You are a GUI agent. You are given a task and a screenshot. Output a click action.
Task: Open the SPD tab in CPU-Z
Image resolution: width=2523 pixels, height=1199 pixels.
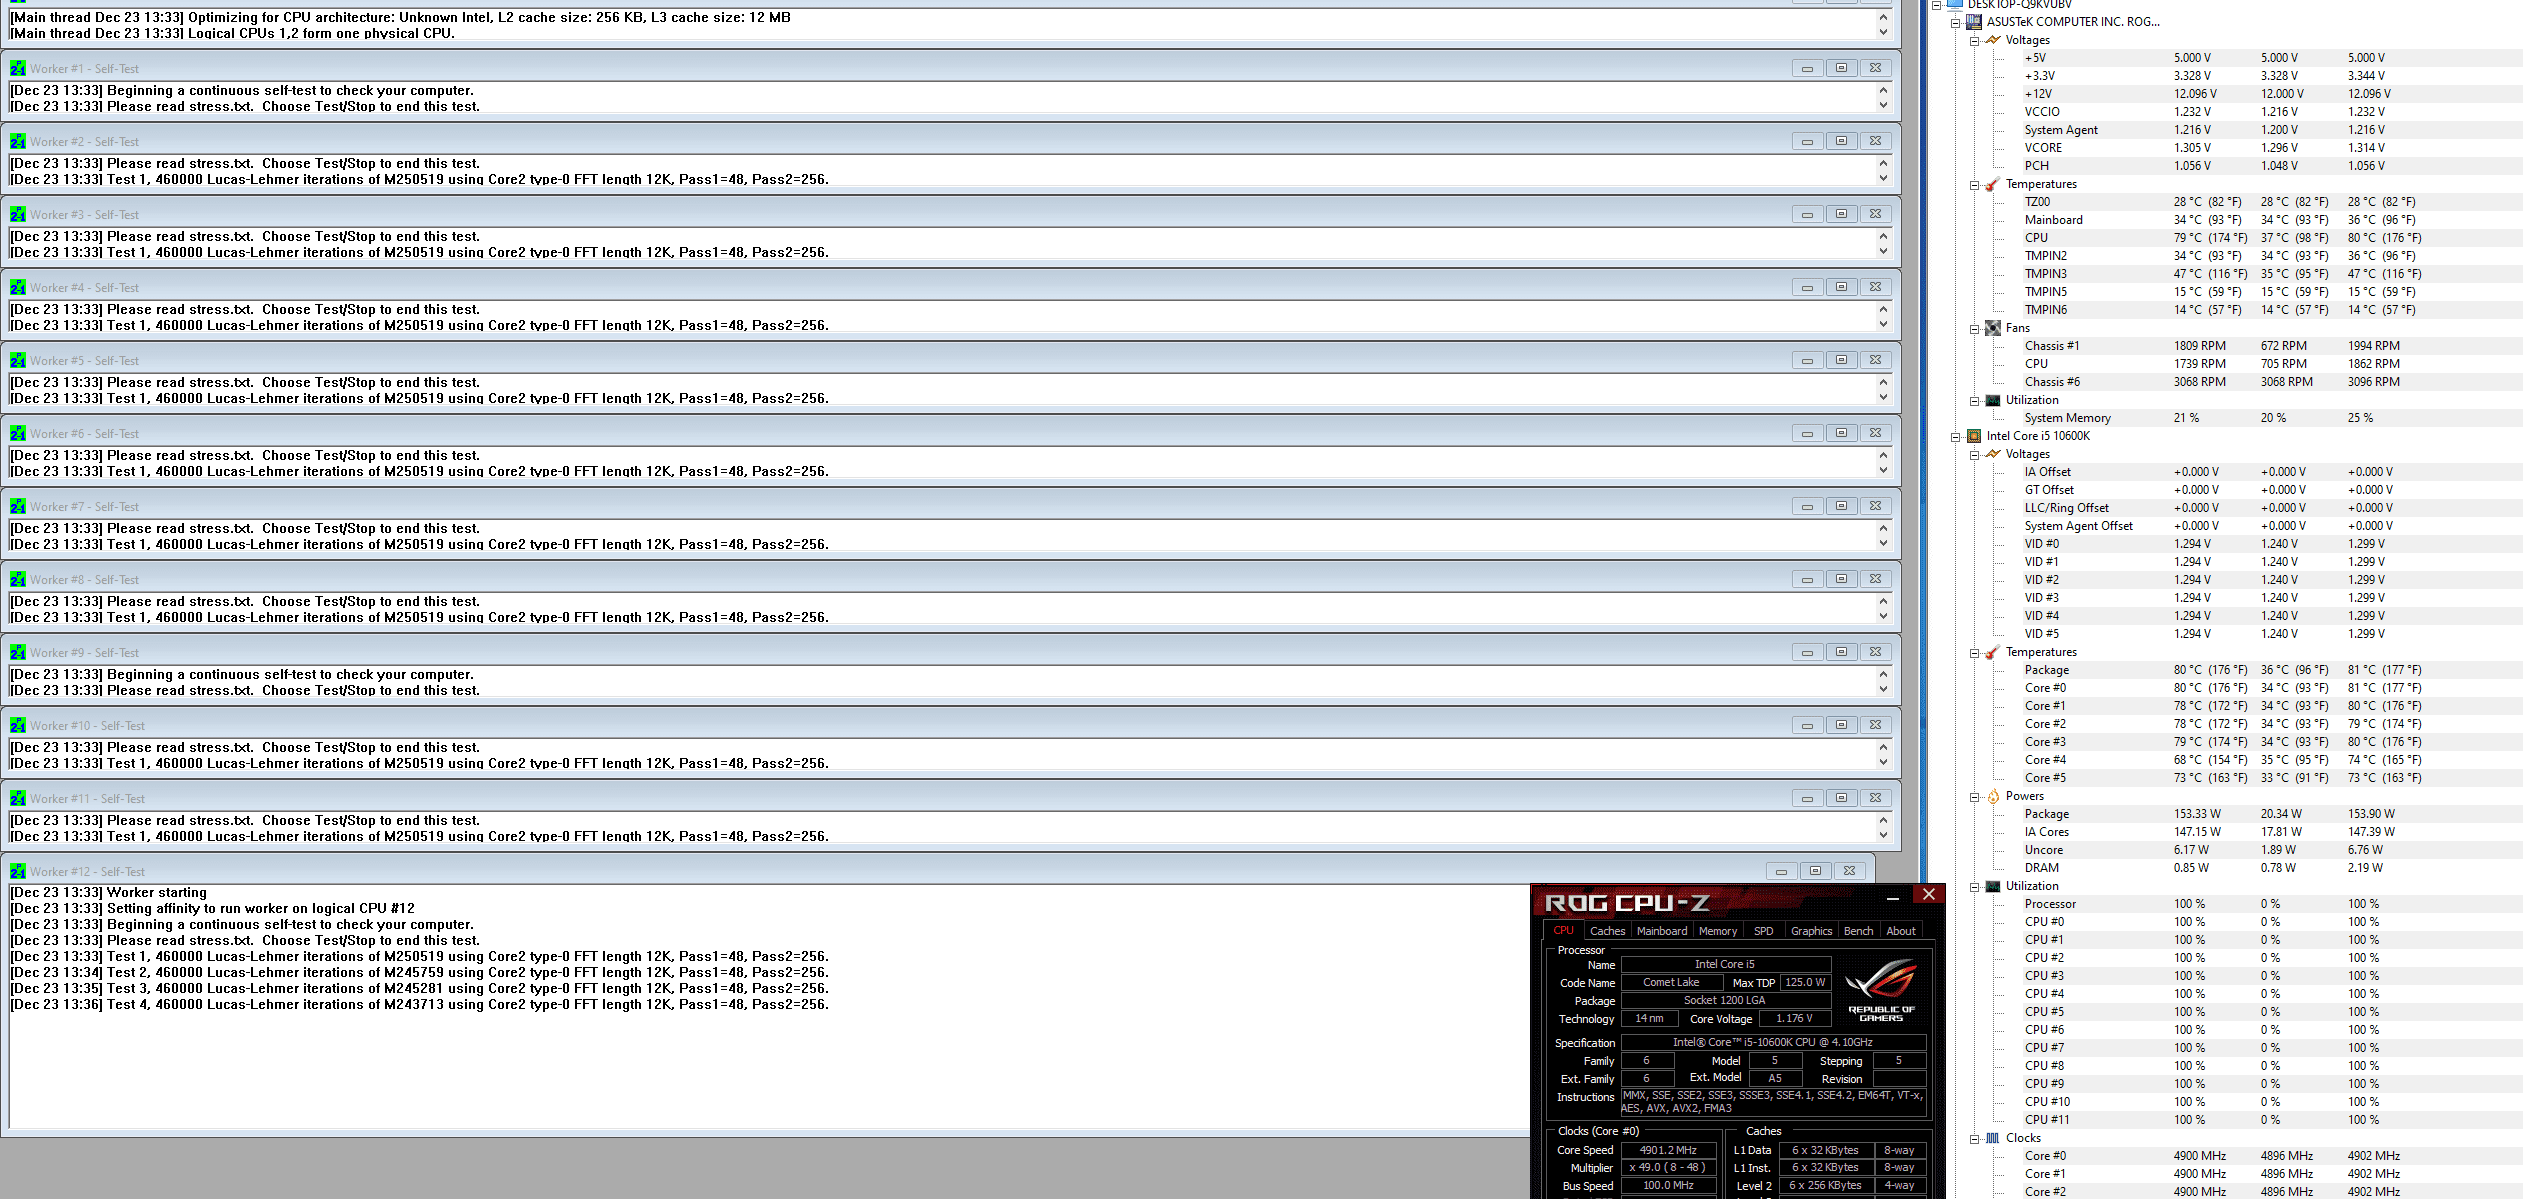(x=1764, y=931)
